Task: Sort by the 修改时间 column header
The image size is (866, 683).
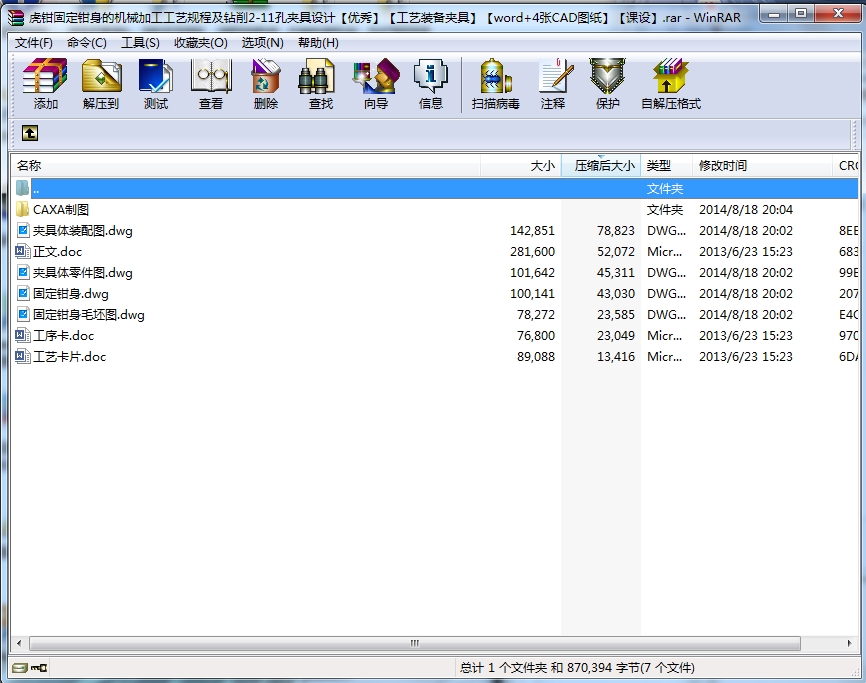Action: pyautogui.click(x=762, y=165)
